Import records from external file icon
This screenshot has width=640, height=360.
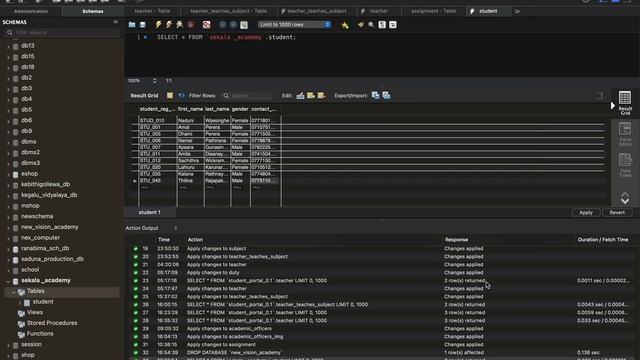[x=386, y=96]
